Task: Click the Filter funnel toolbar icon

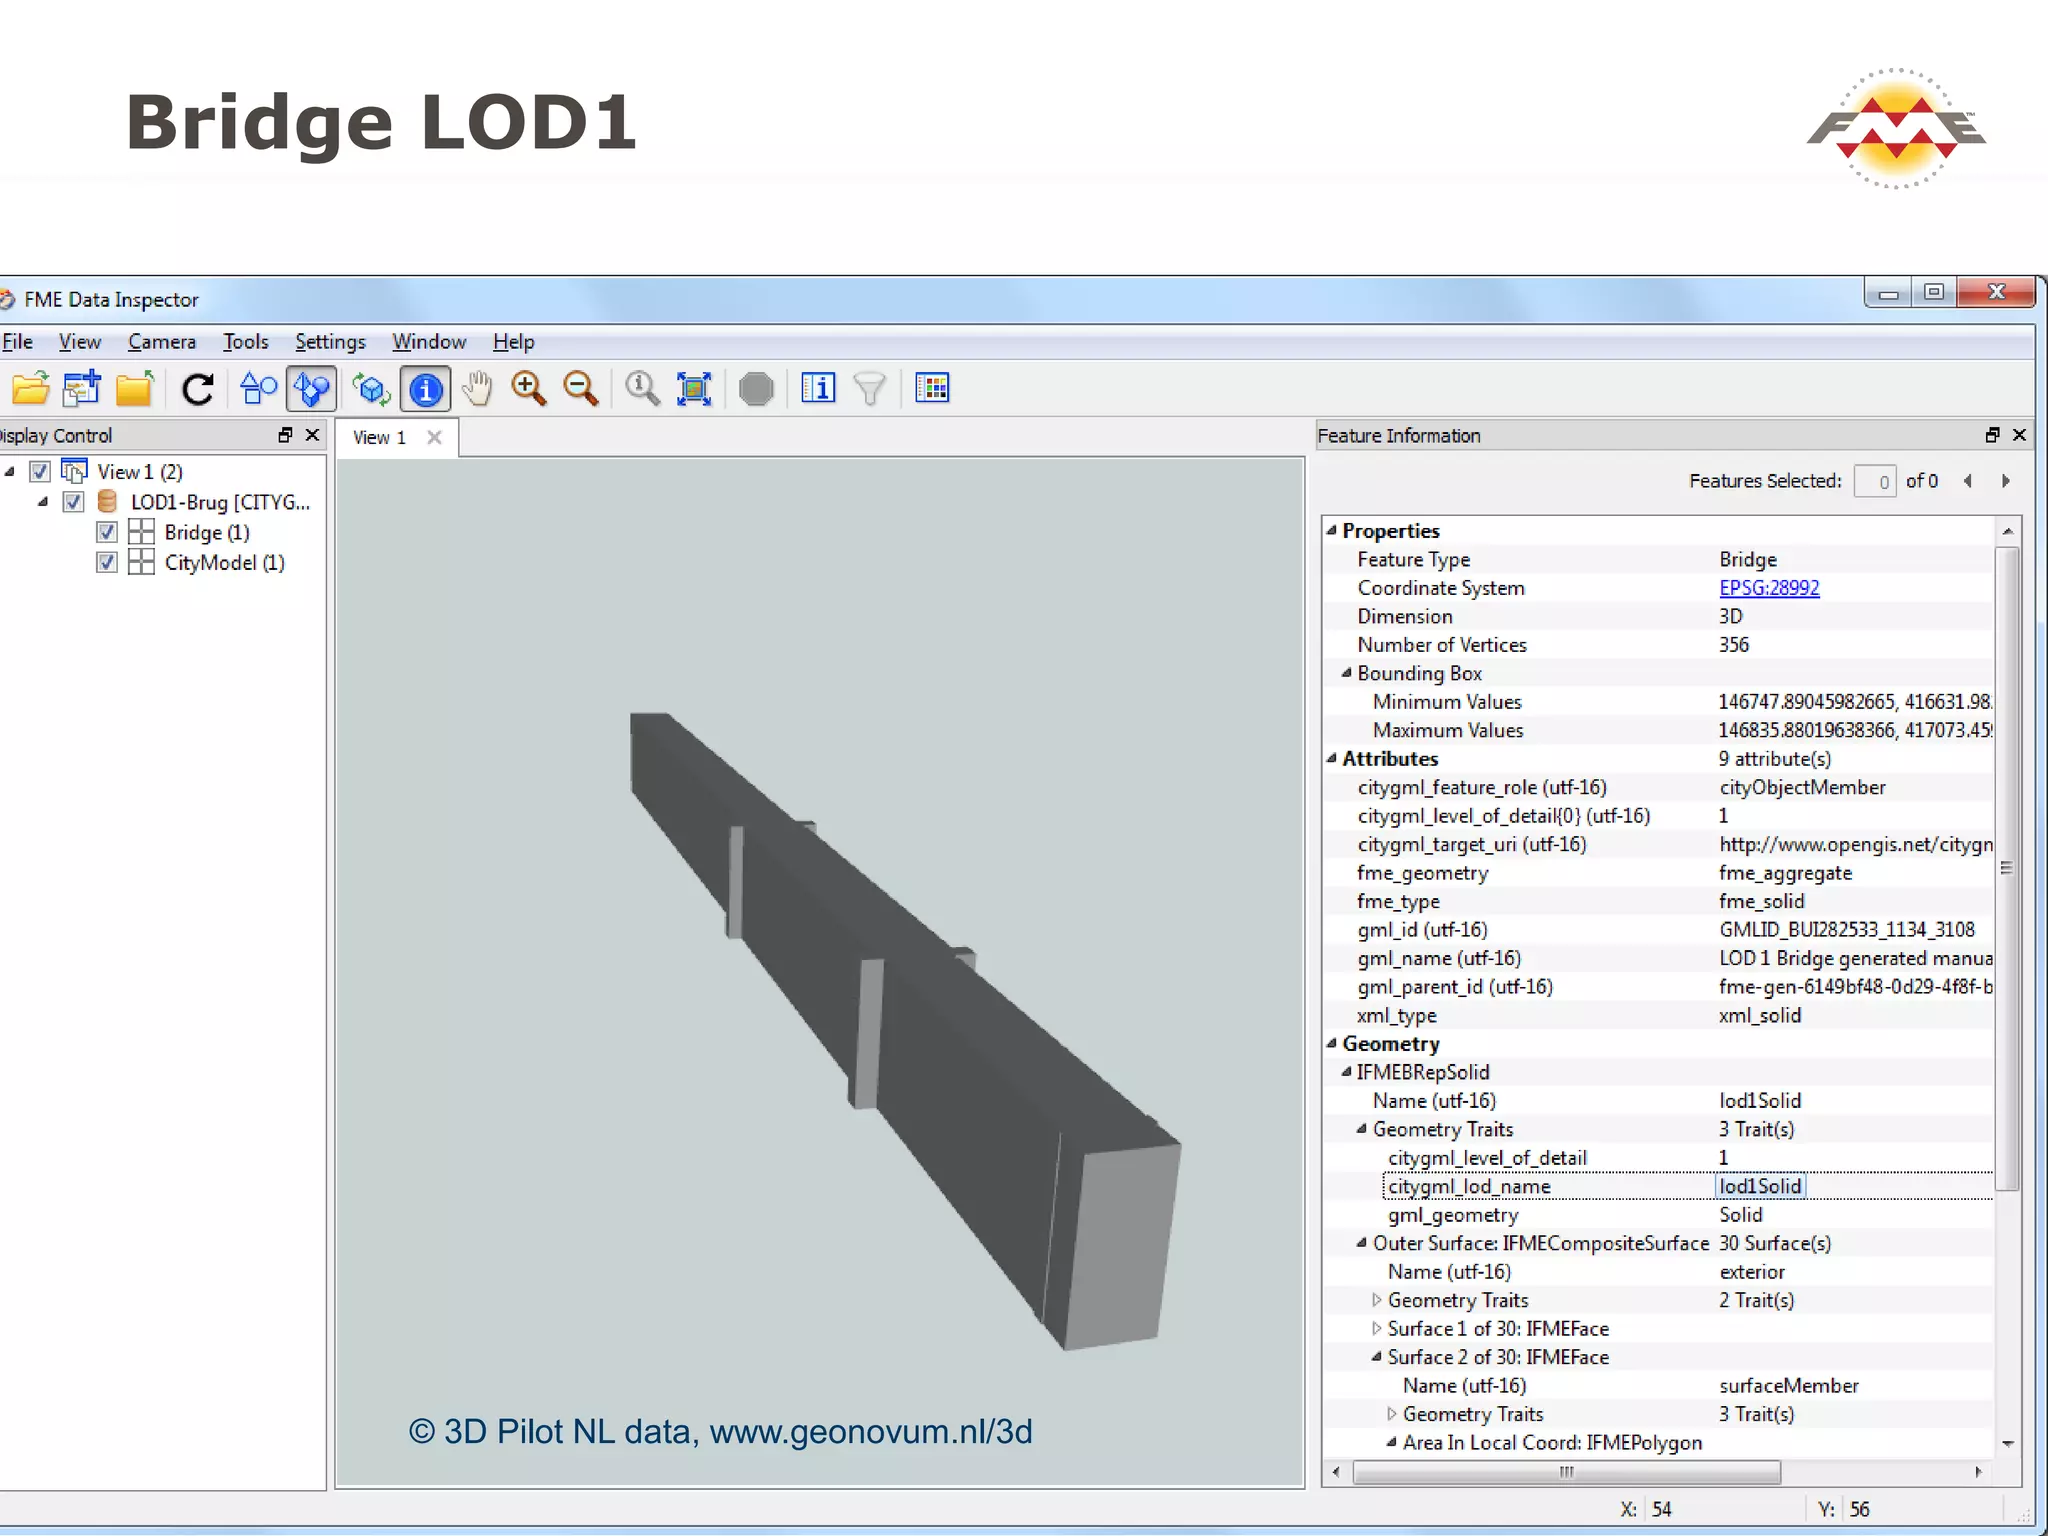Action: (x=870, y=388)
